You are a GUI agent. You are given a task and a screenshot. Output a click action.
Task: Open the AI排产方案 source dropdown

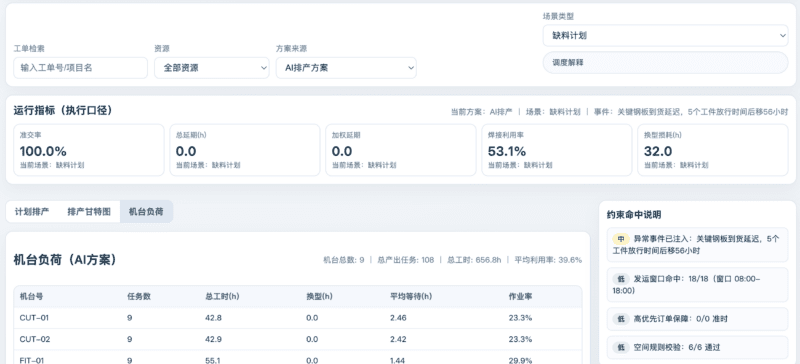coord(346,67)
